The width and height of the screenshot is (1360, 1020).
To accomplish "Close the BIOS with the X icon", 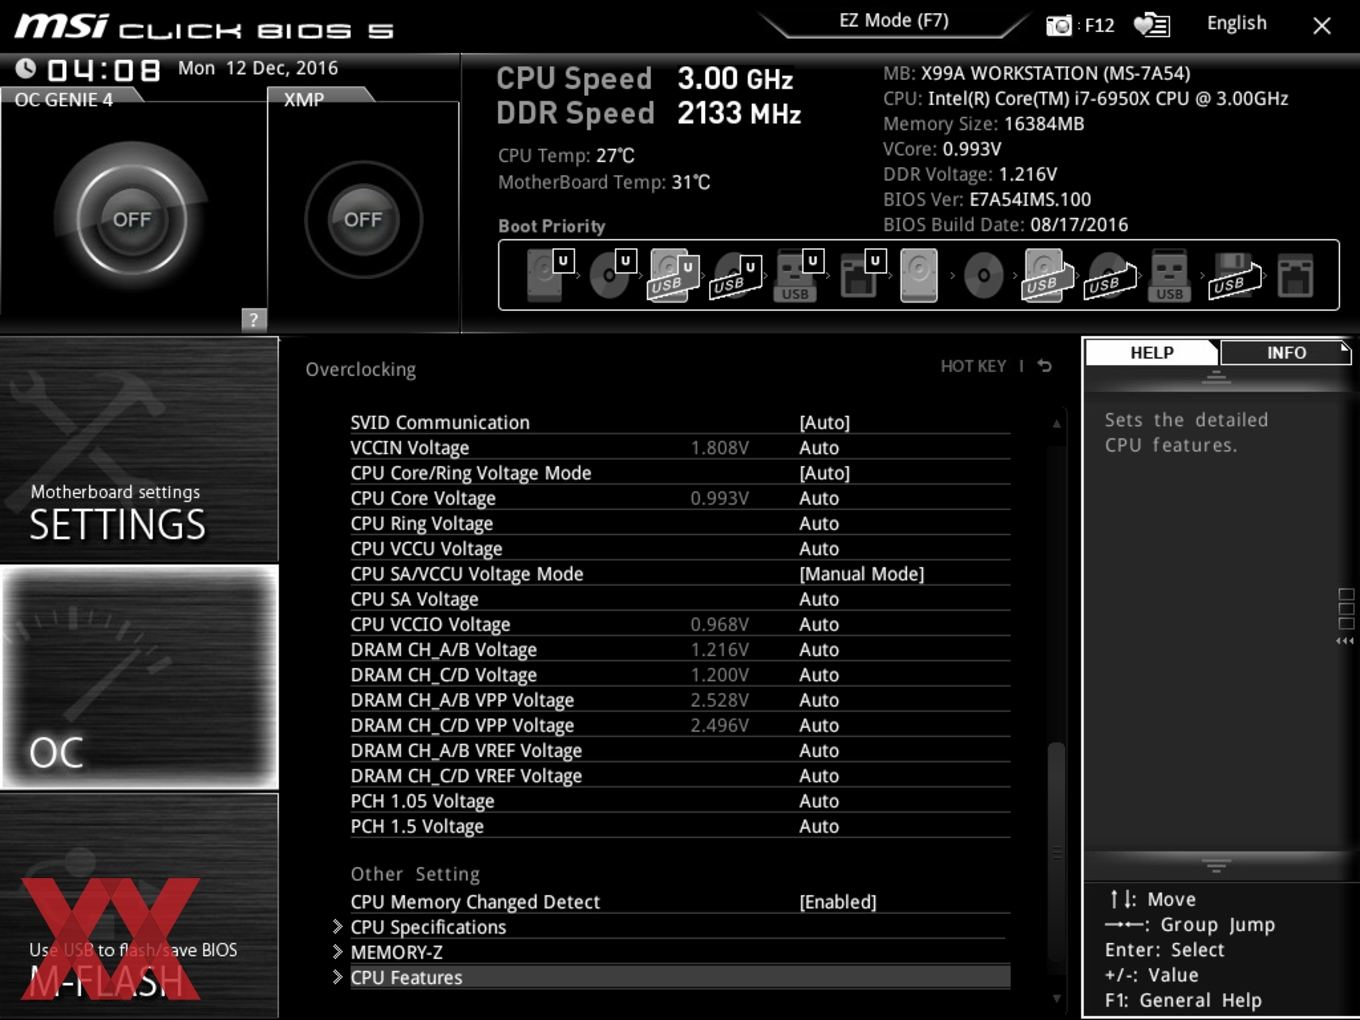I will click(1322, 26).
